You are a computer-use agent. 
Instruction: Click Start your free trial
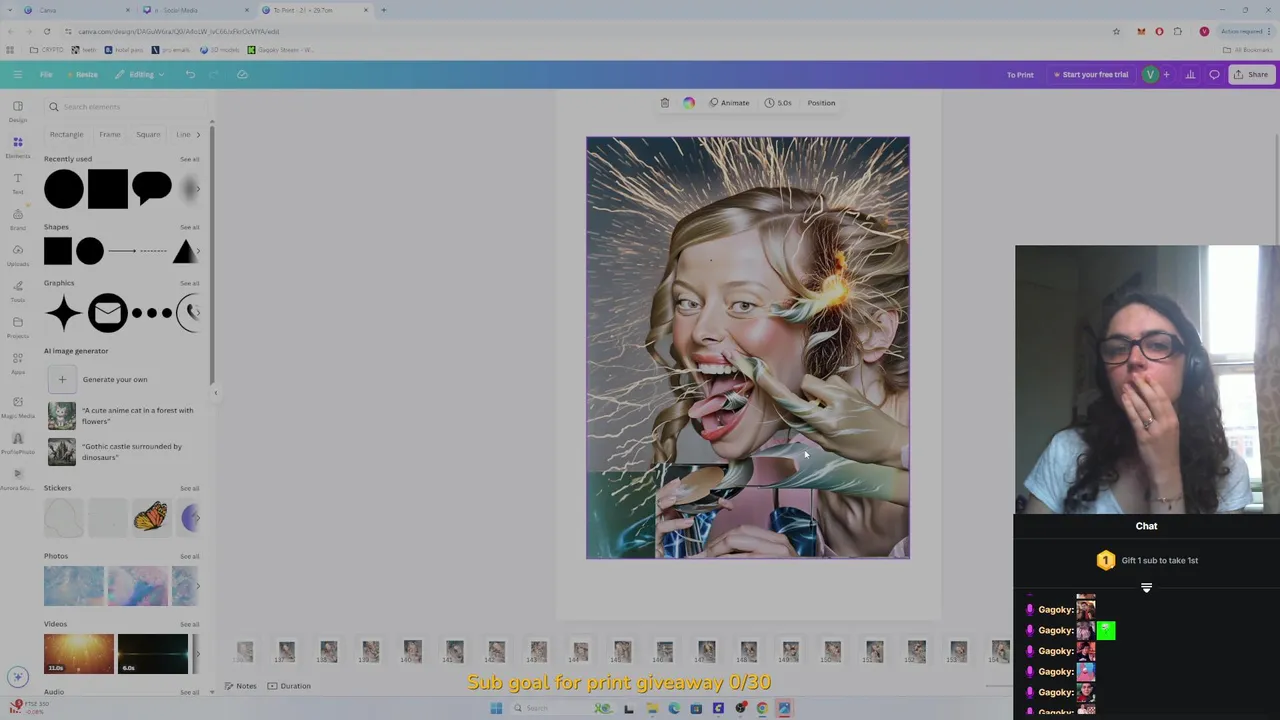click(1090, 74)
